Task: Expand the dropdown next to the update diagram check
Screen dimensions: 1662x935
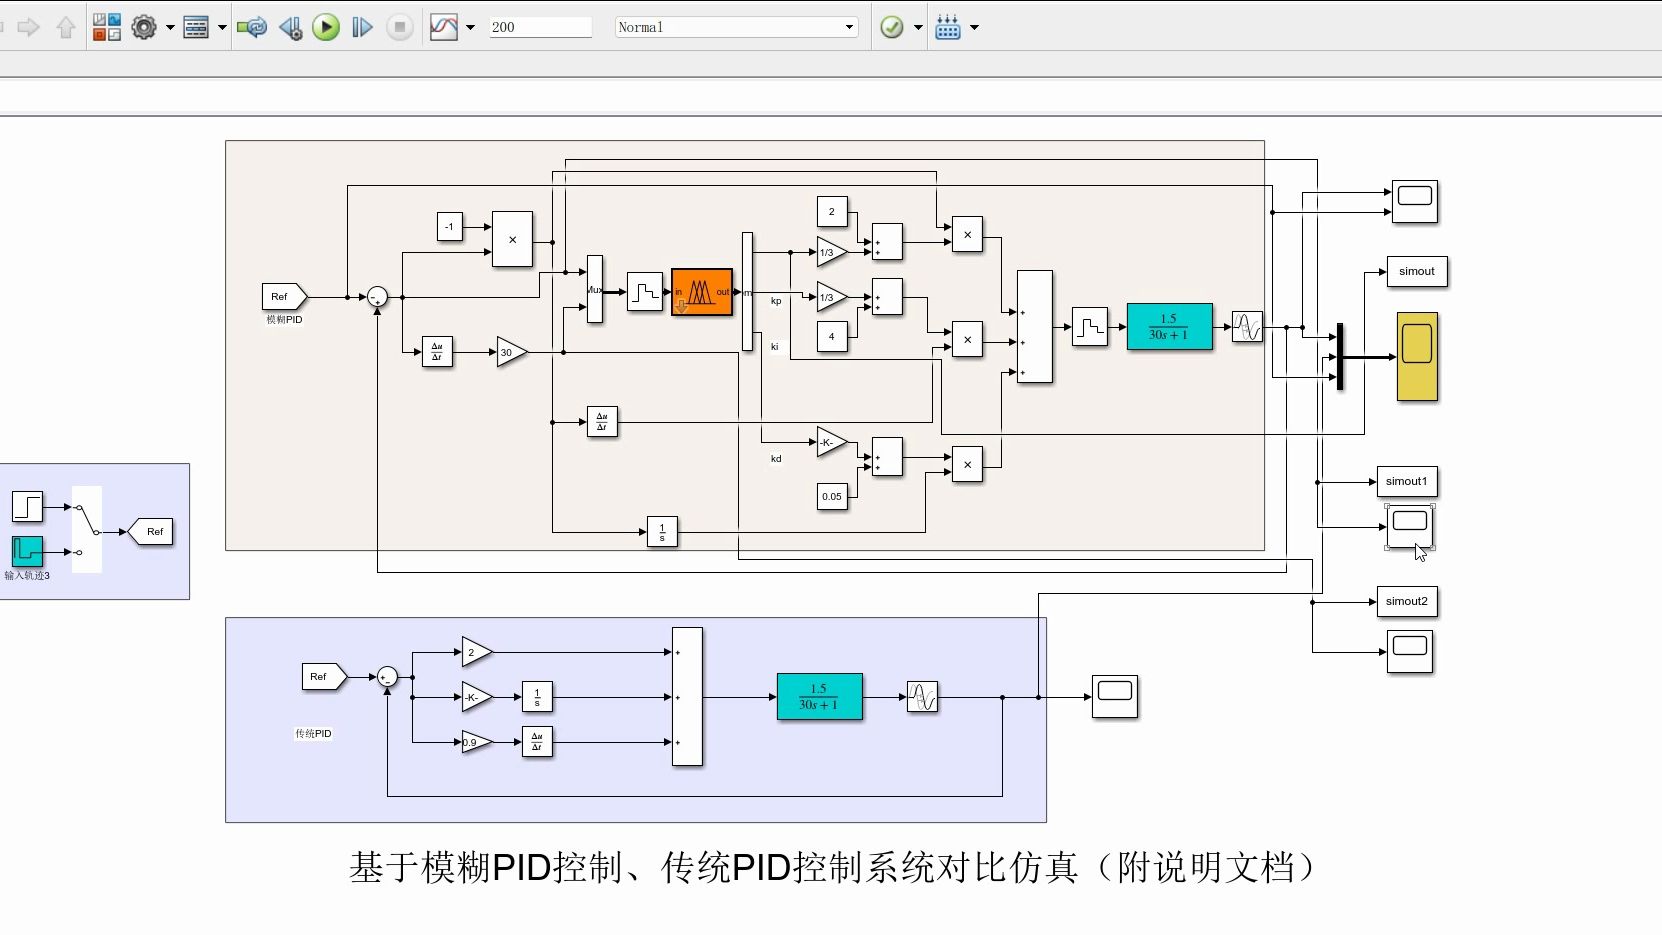Action: point(918,27)
